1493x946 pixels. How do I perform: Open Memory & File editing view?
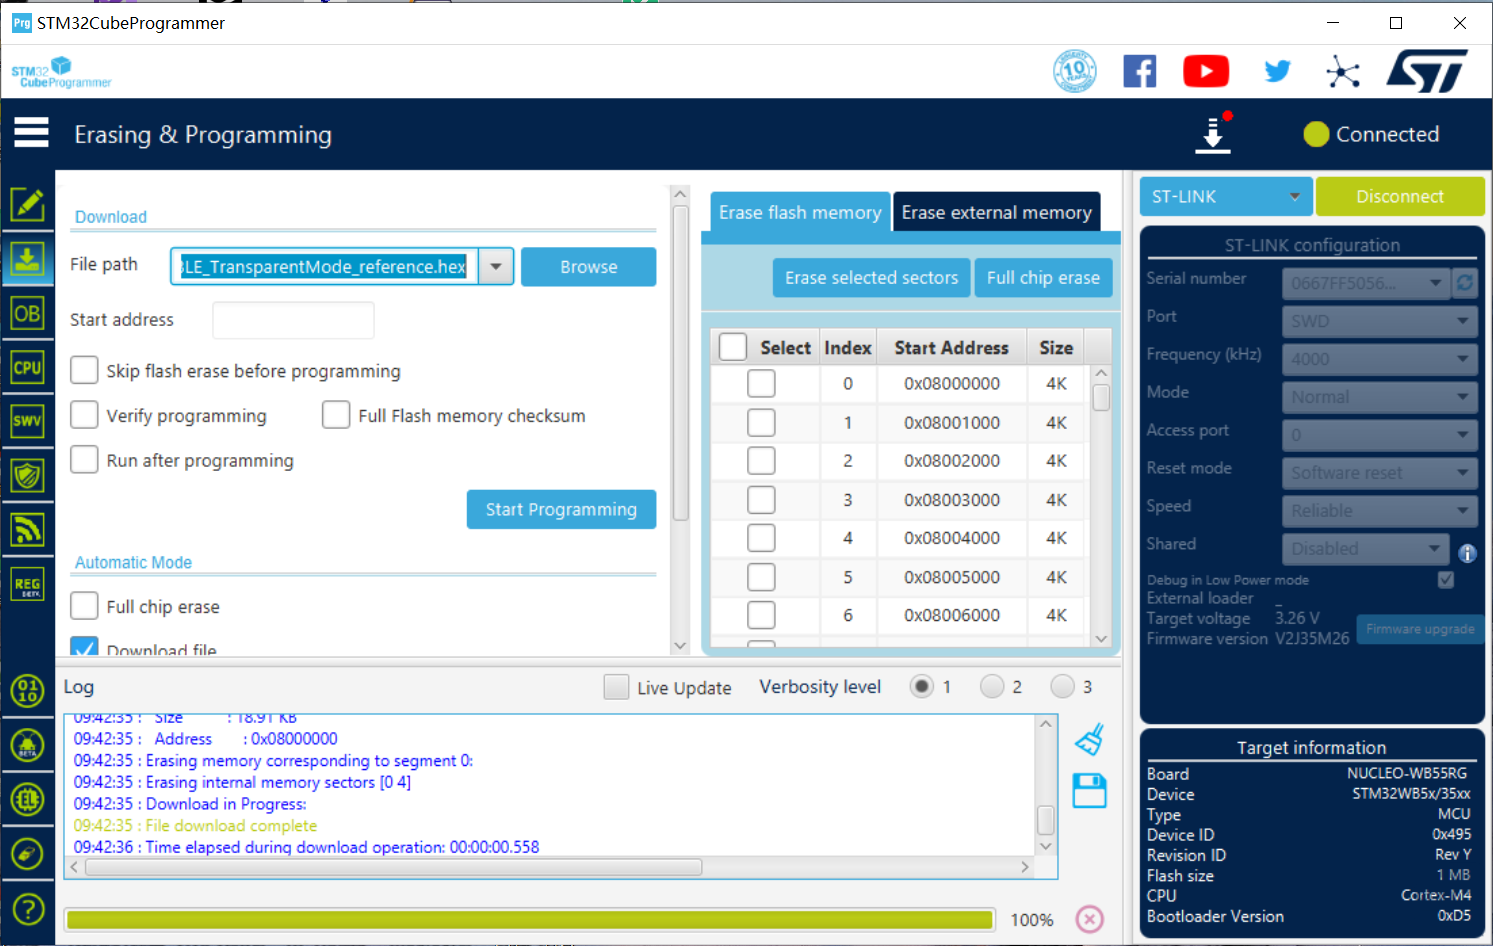click(27, 204)
